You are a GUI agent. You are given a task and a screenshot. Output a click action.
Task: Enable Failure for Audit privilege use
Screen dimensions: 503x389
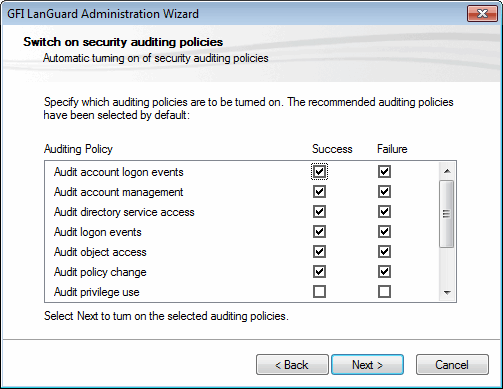(384, 292)
